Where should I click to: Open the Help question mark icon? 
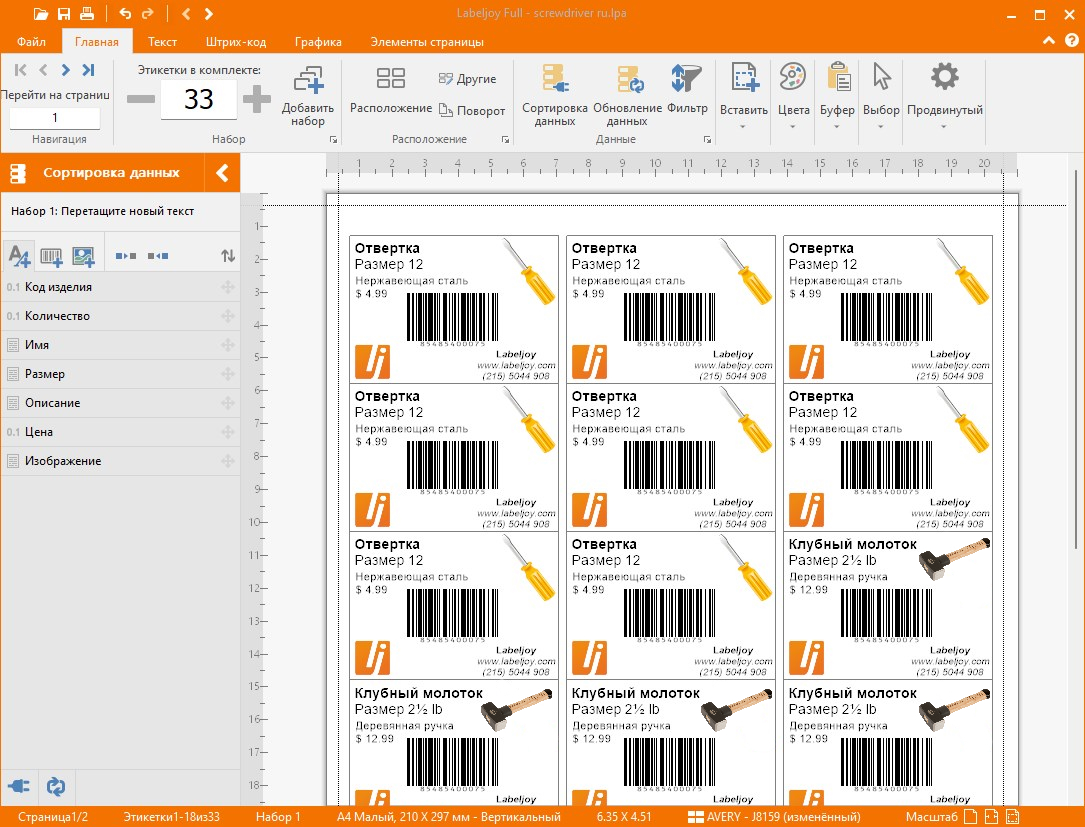pyautogui.click(x=1071, y=41)
